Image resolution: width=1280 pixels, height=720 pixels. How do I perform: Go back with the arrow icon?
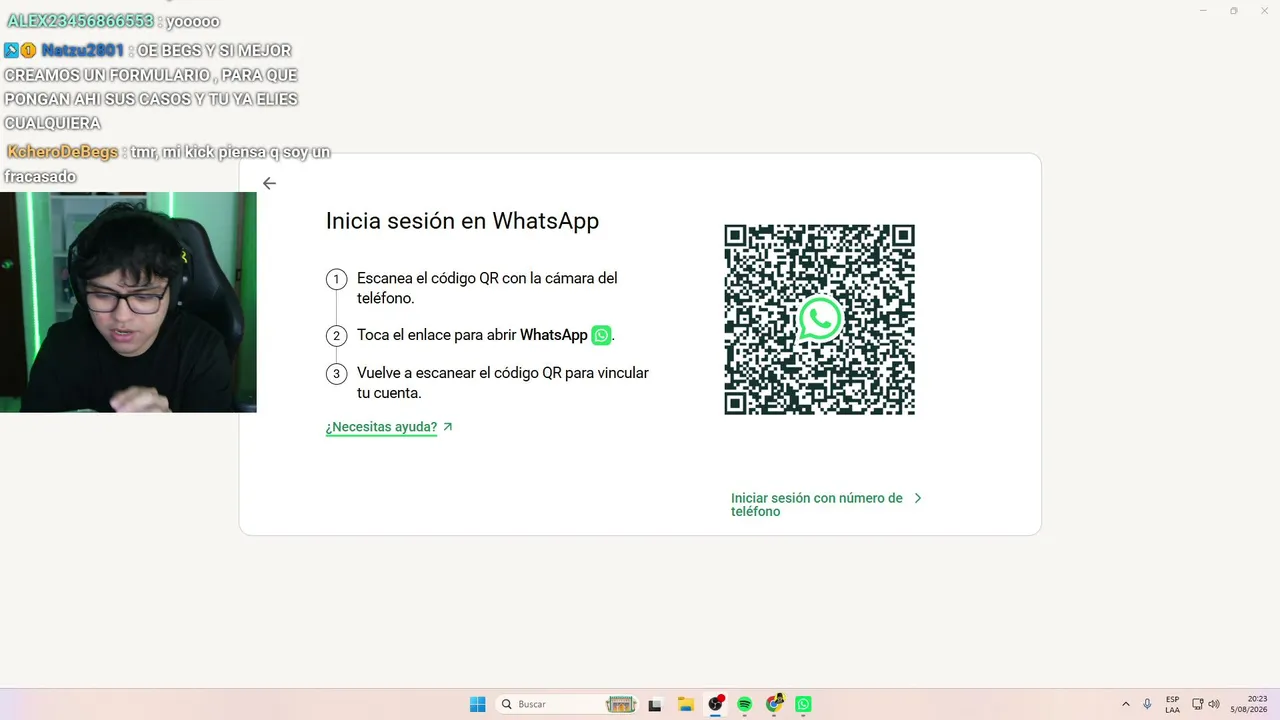(x=269, y=183)
